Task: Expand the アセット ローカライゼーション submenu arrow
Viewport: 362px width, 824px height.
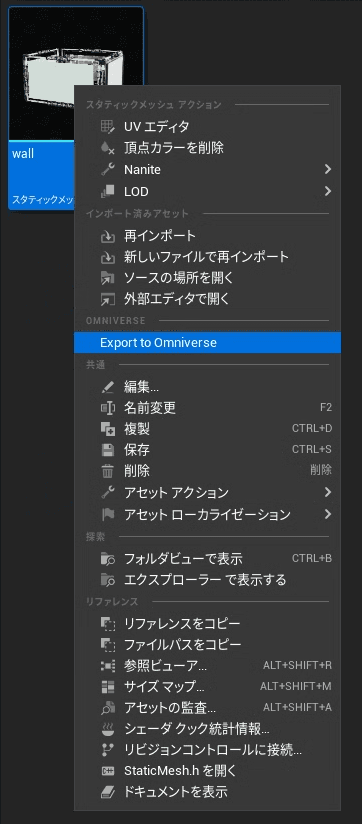Action: [x=328, y=514]
